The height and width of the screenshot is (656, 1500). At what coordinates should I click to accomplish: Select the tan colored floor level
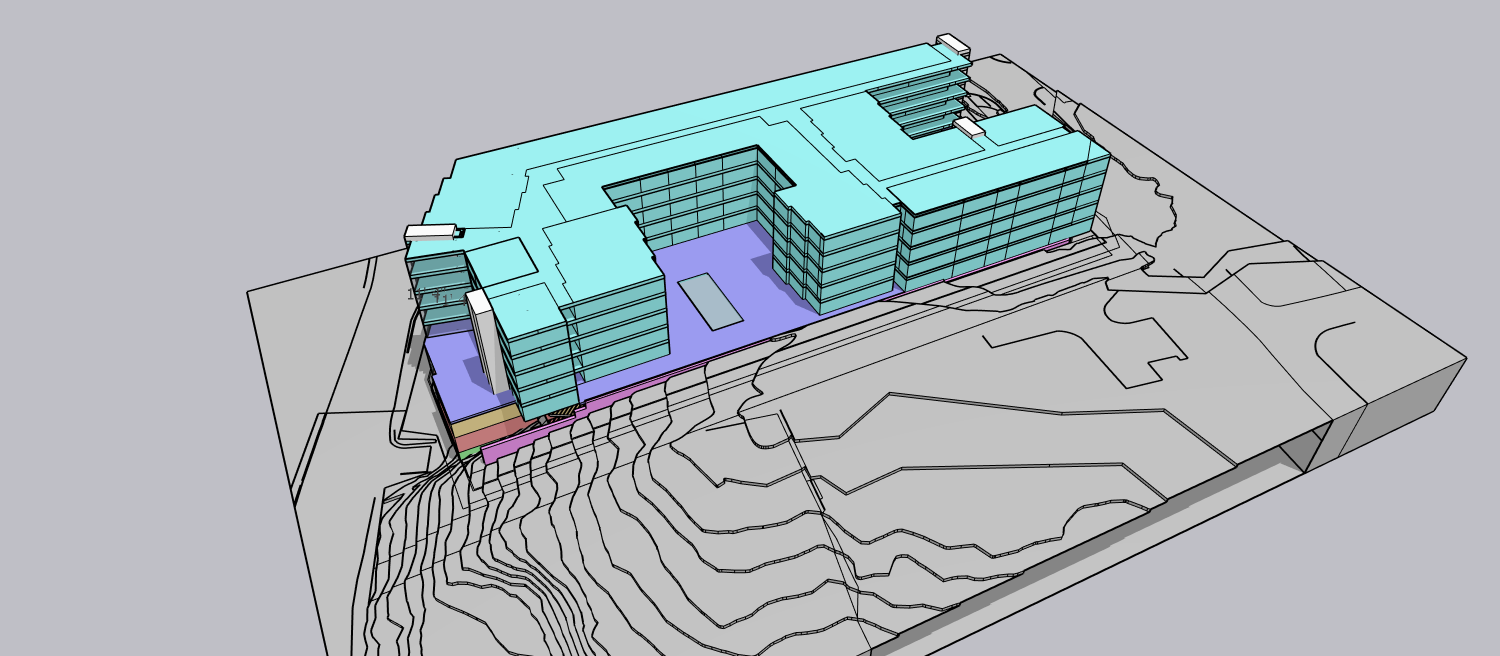(x=487, y=422)
